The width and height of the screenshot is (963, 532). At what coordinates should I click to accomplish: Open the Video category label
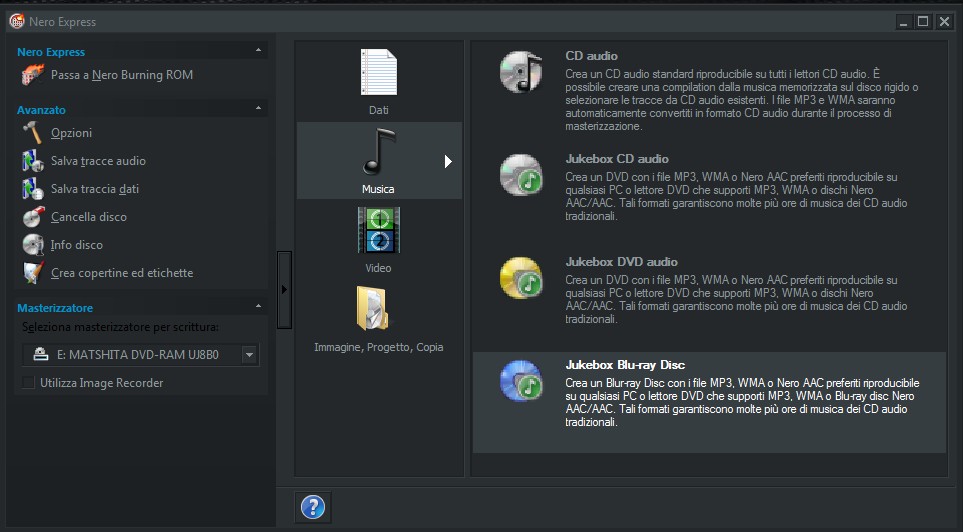click(x=378, y=268)
